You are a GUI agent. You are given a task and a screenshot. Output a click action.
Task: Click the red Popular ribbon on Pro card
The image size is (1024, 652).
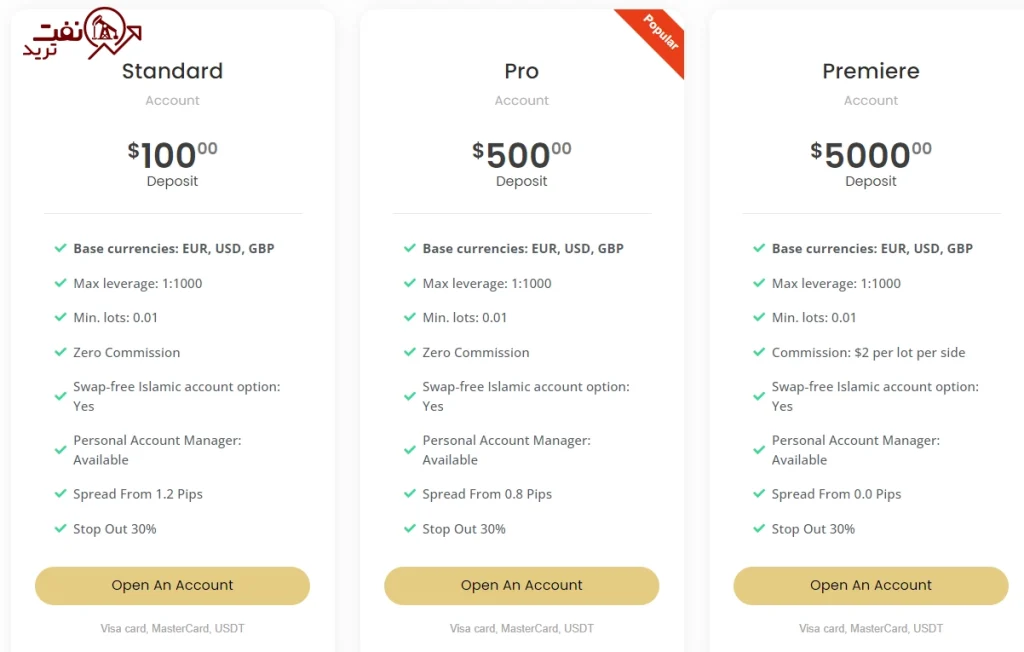click(658, 35)
